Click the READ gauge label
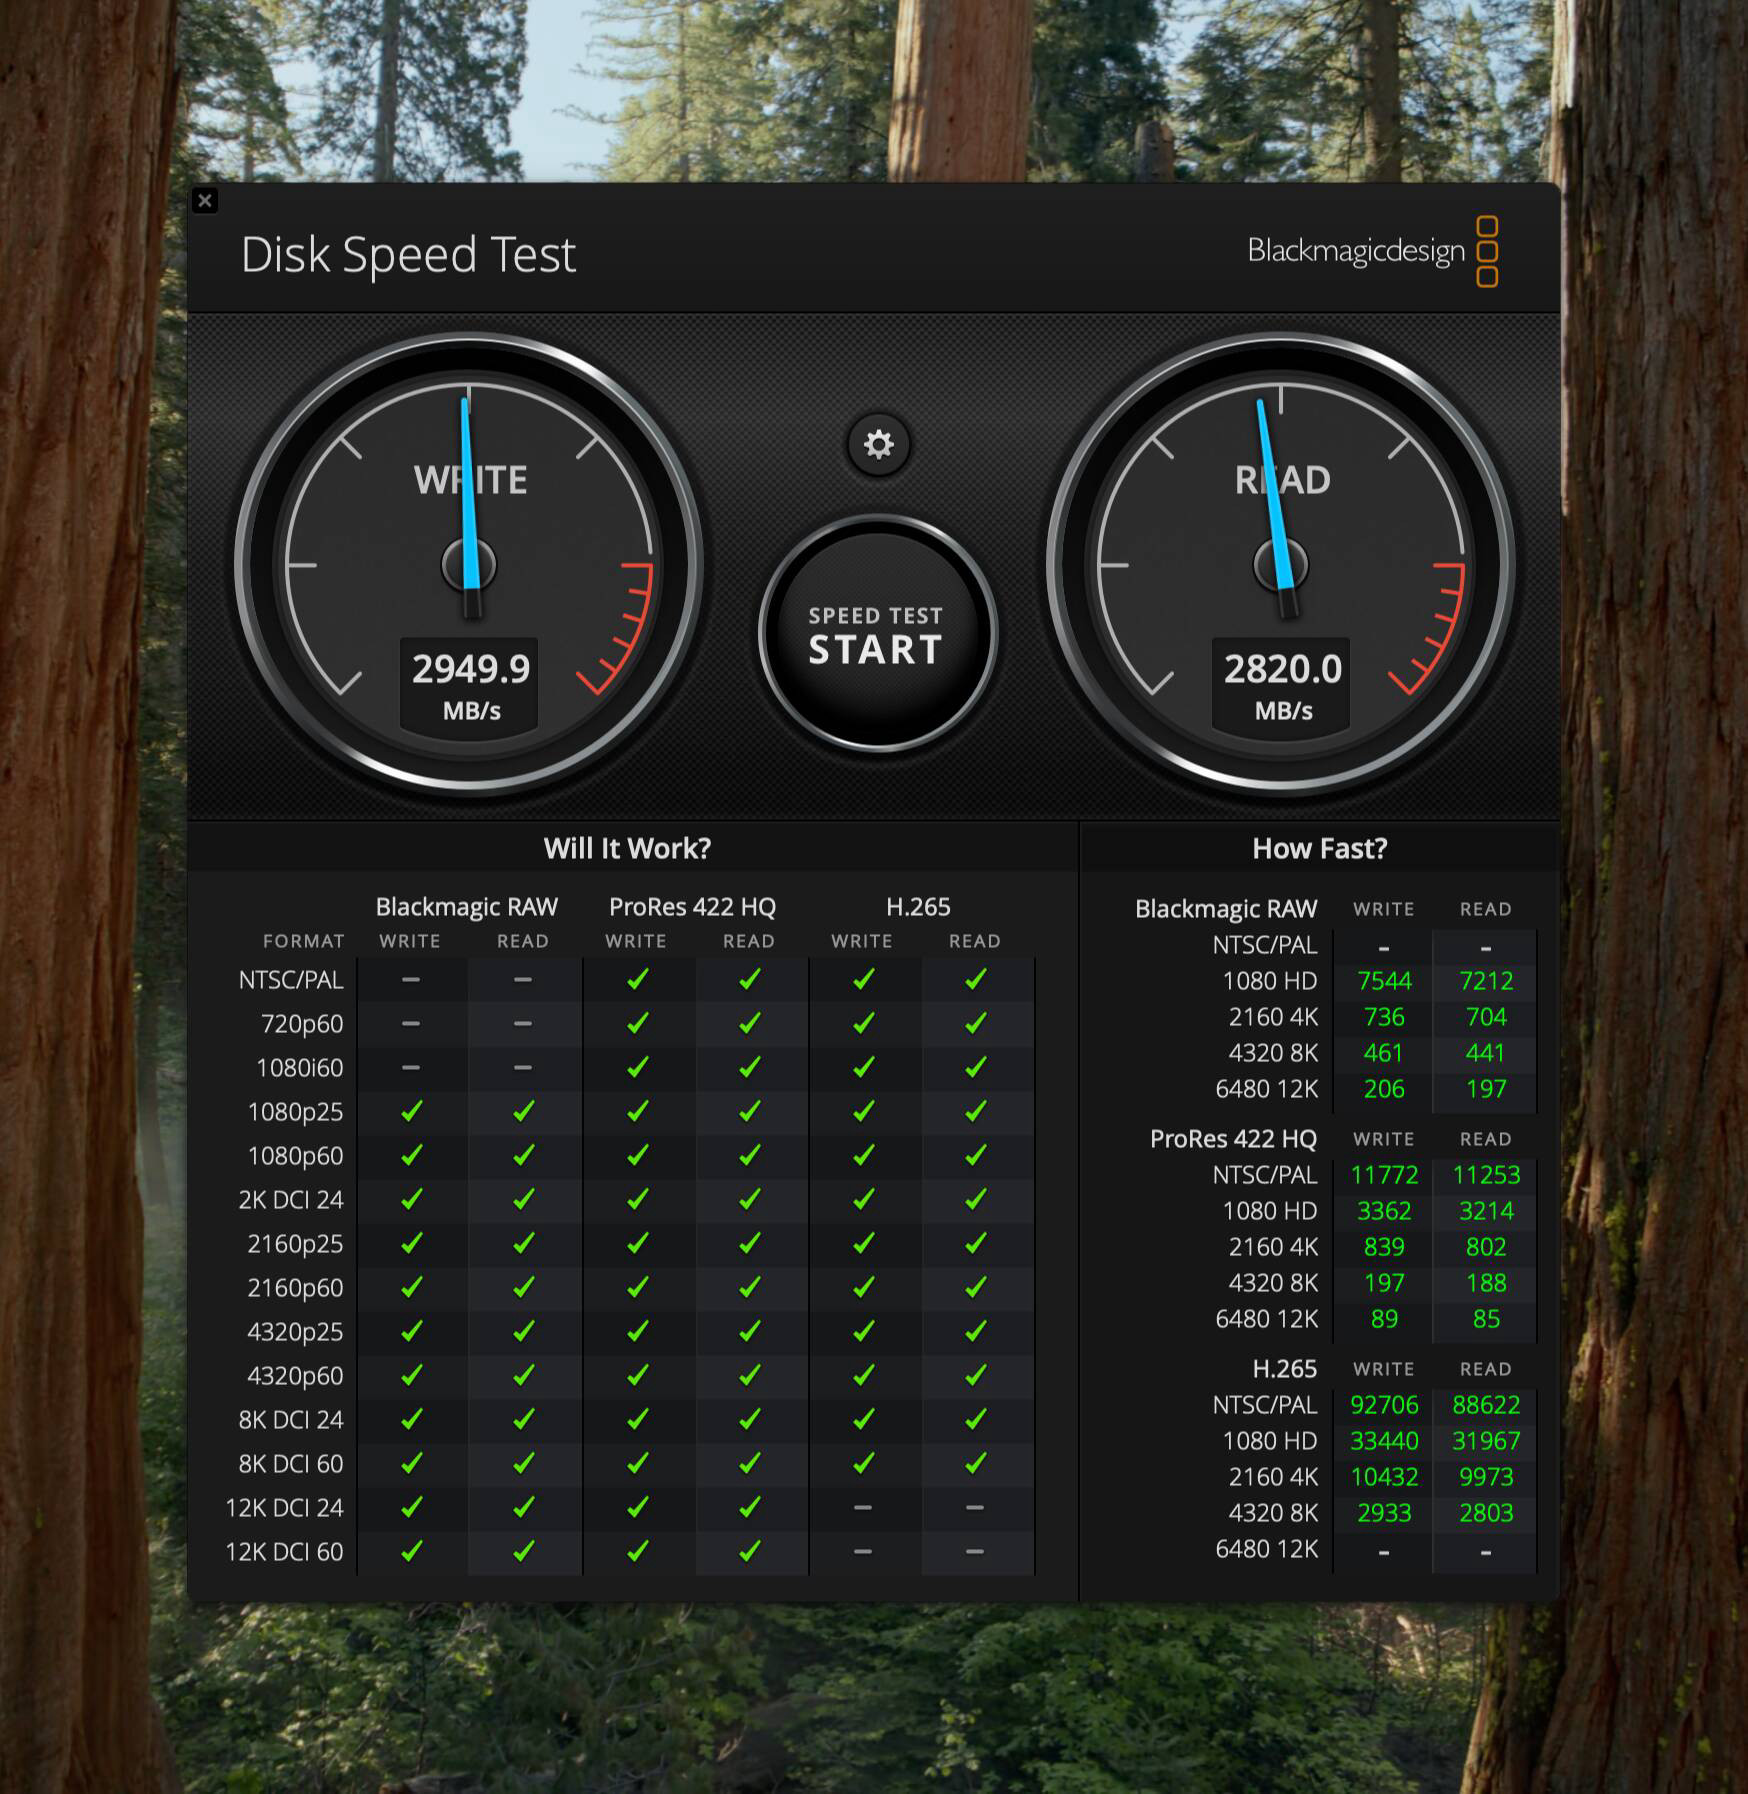1748x1794 pixels. point(1282,480)
